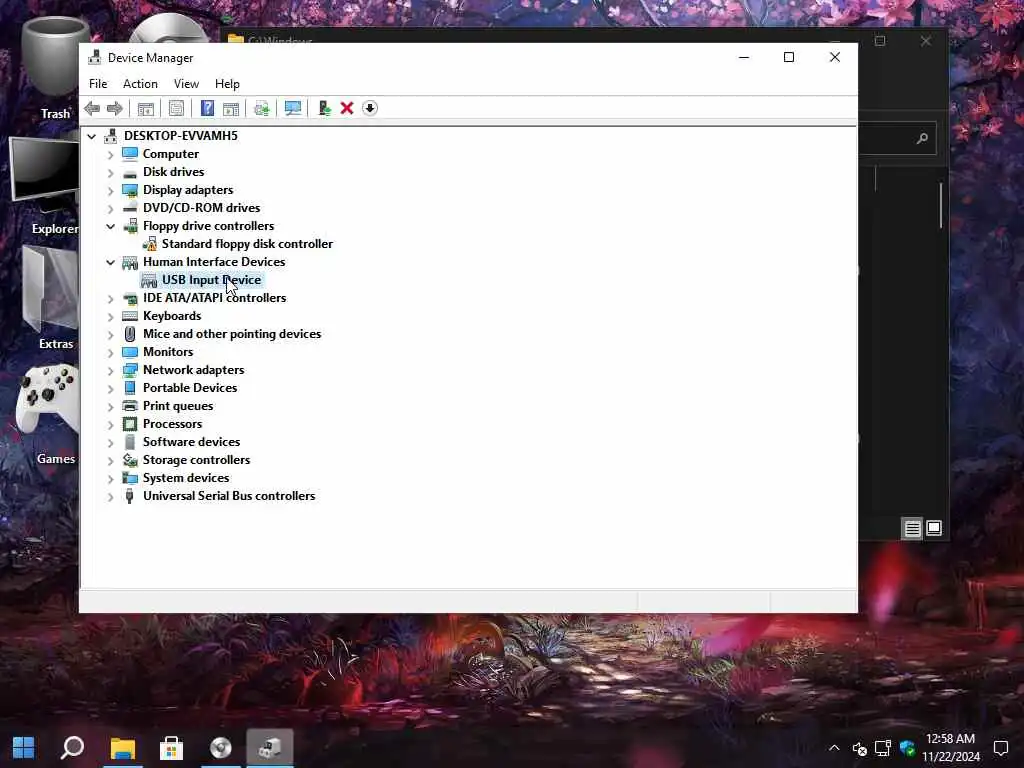Expand the IDE ATA/ATAPI controllers category

click(x=110, y=298)
